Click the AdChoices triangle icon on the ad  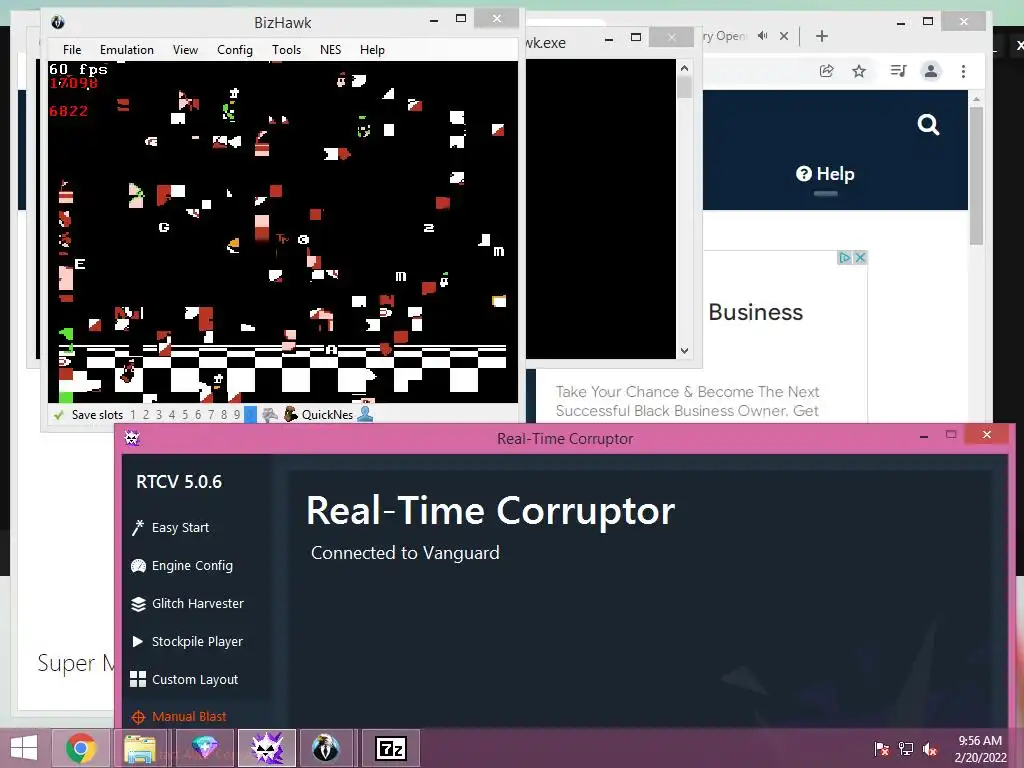pos(844,257)
